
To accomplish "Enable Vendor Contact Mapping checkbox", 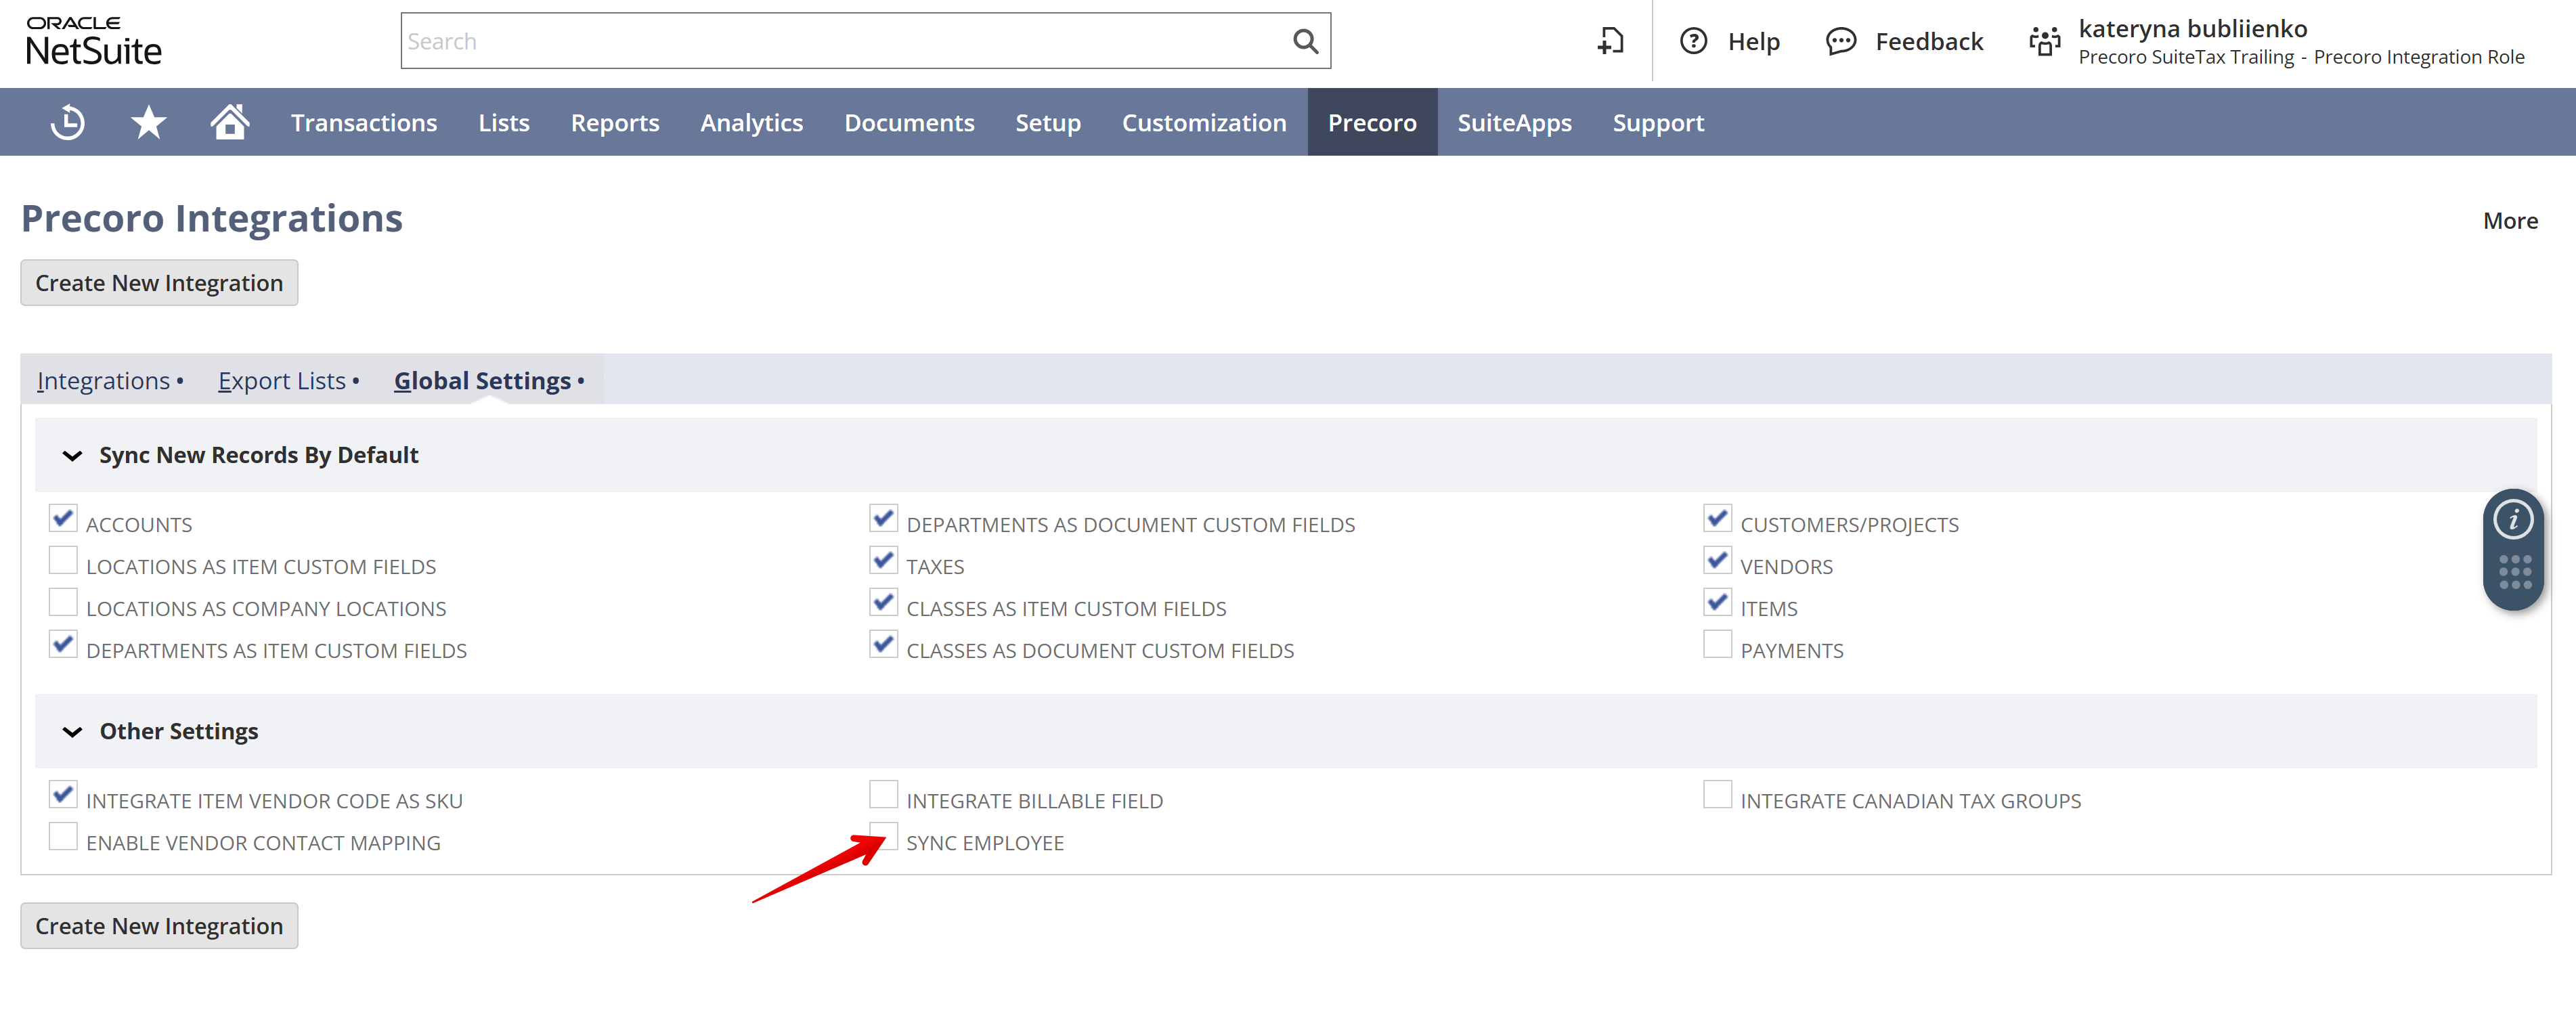I will tap(63, 836).
